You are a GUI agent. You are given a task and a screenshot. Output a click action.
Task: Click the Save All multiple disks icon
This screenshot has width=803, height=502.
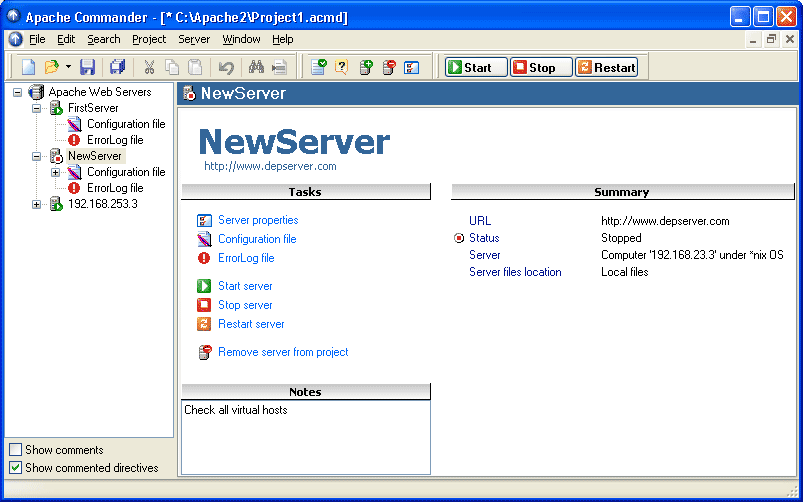pyautogui.click(x=117, y=67)
